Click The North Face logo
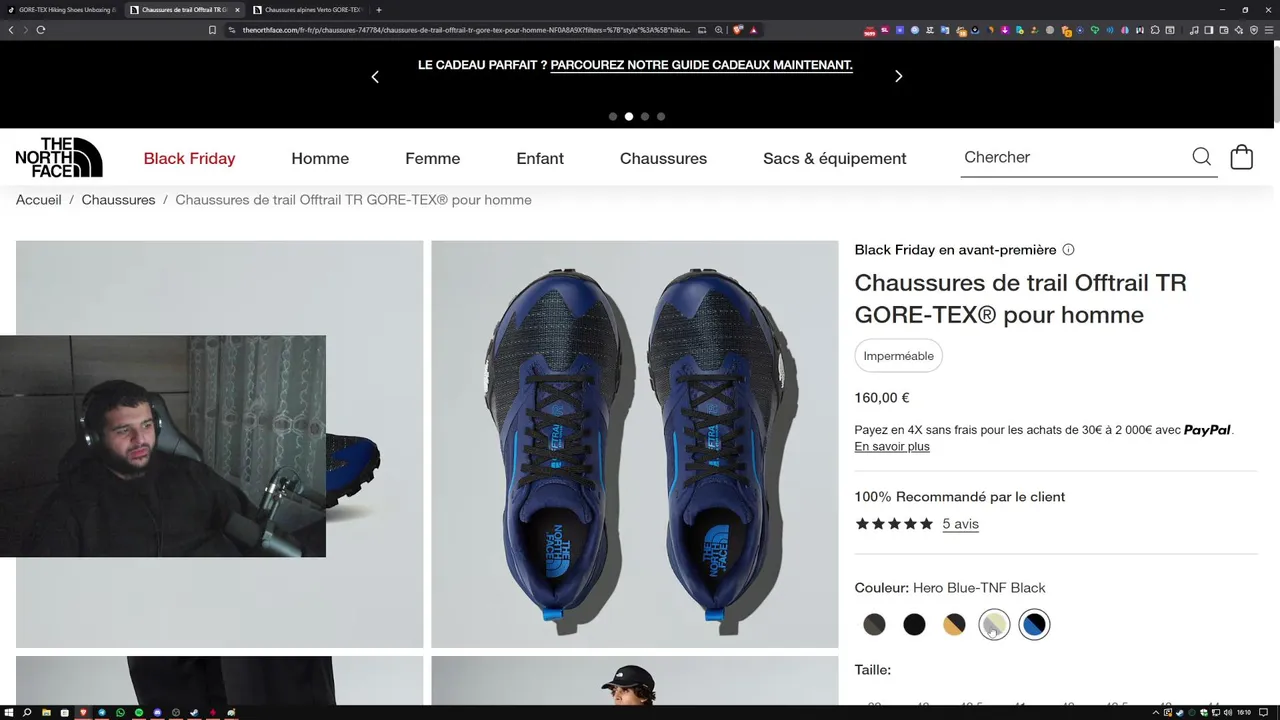Screen dimensions: 1280x720 click(59, 157)
